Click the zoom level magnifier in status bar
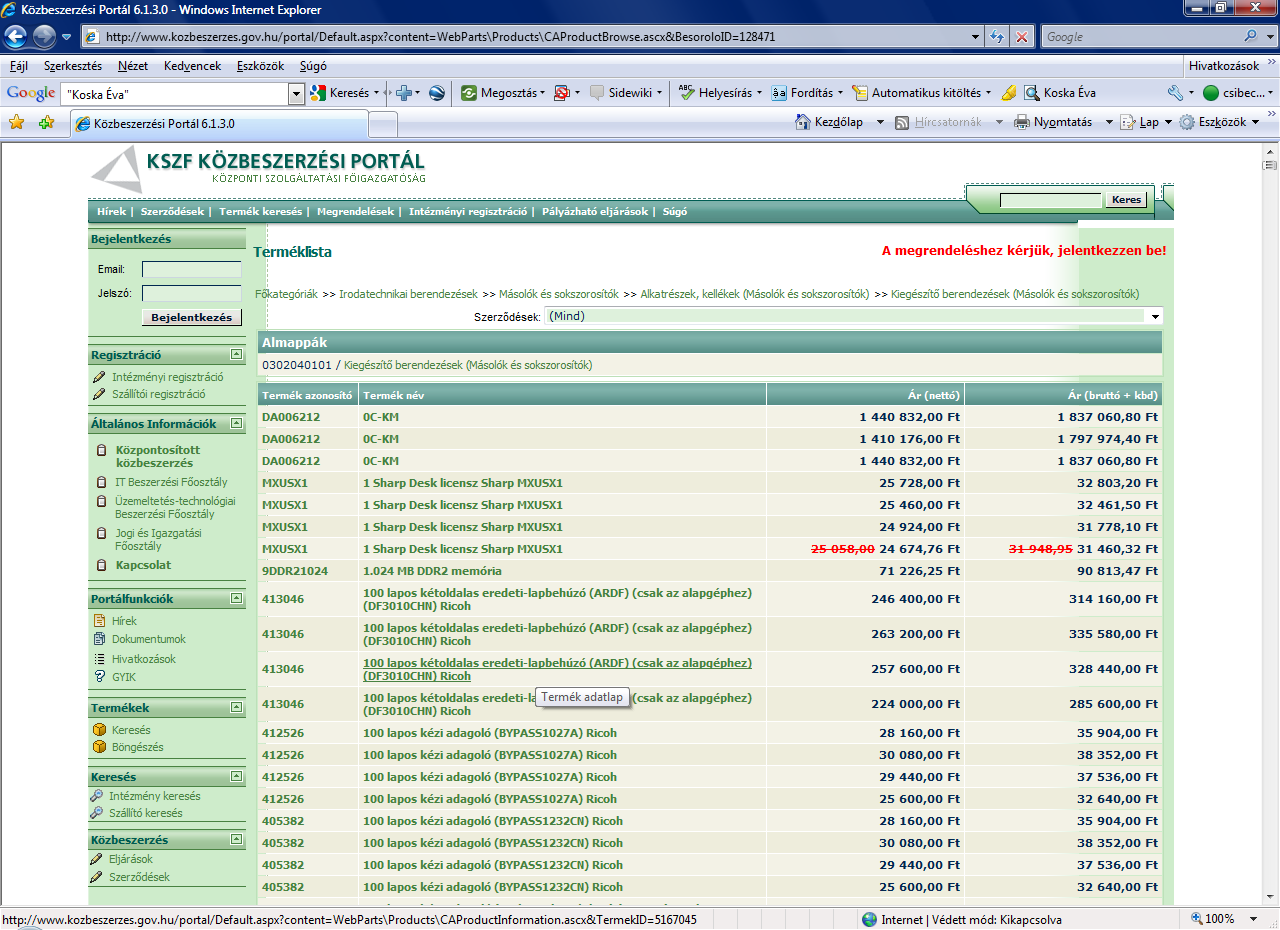 click(1197, 918)
